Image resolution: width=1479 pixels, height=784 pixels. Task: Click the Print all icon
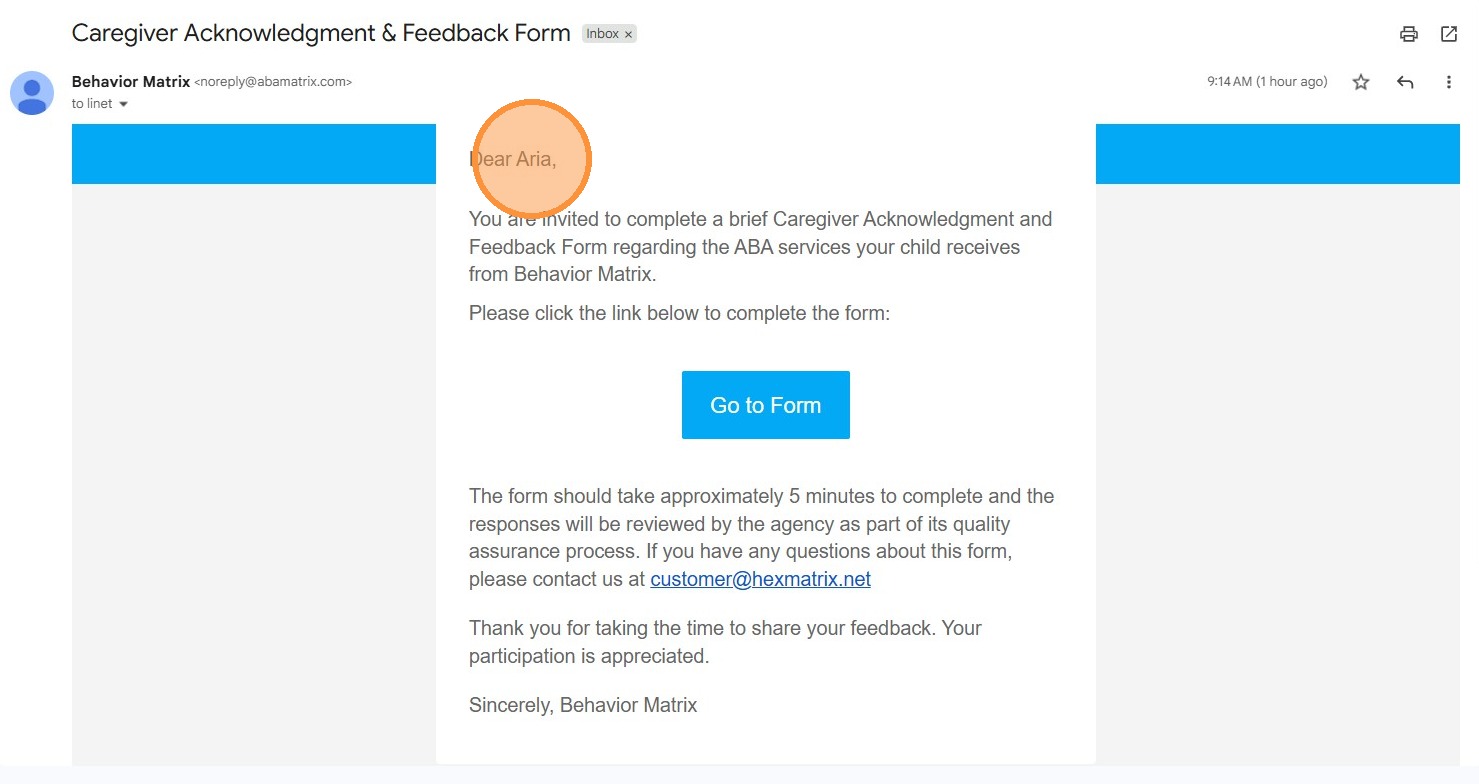click(1409, 34)
